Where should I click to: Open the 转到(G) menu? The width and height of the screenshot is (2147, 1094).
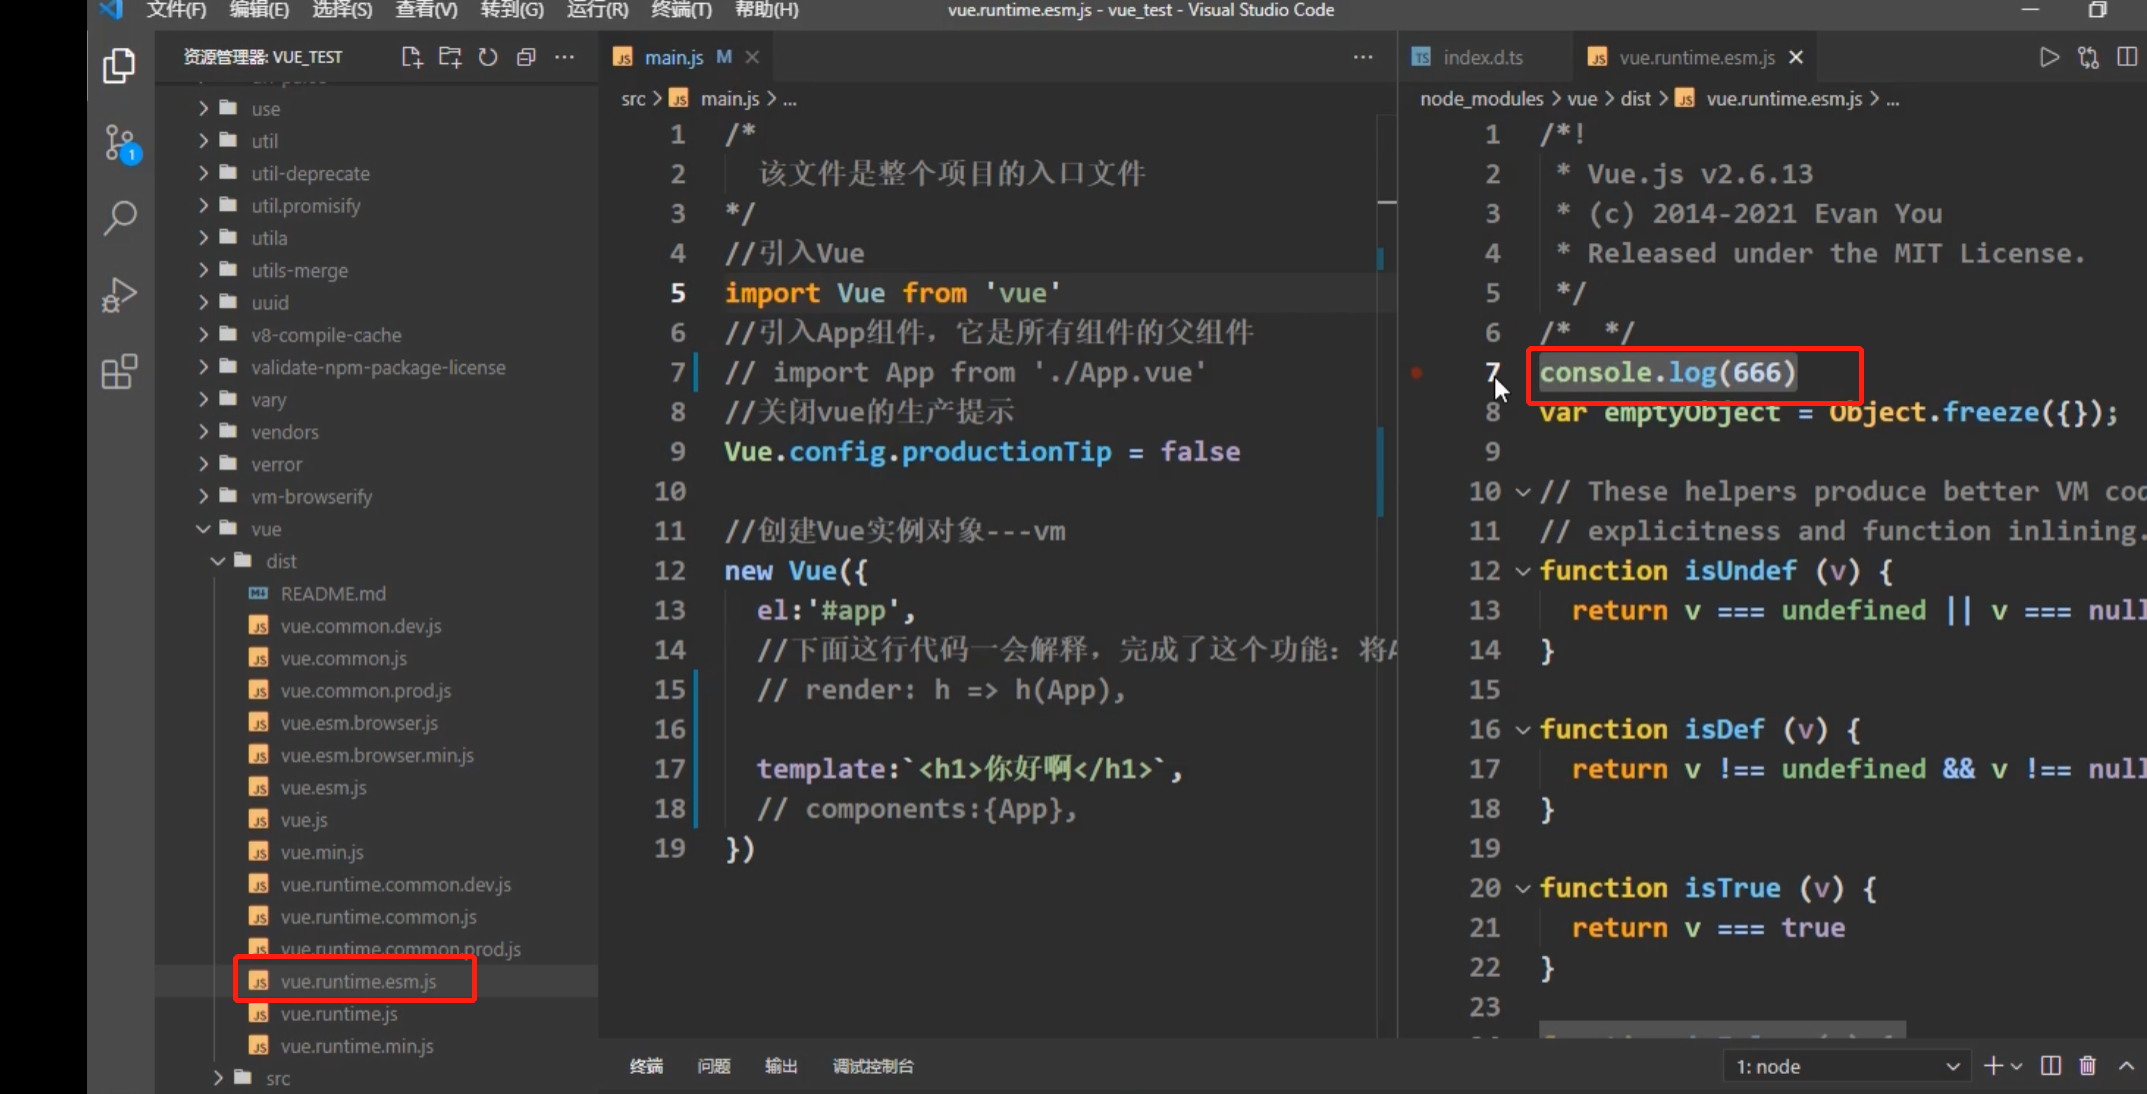(x=512, y=10)
